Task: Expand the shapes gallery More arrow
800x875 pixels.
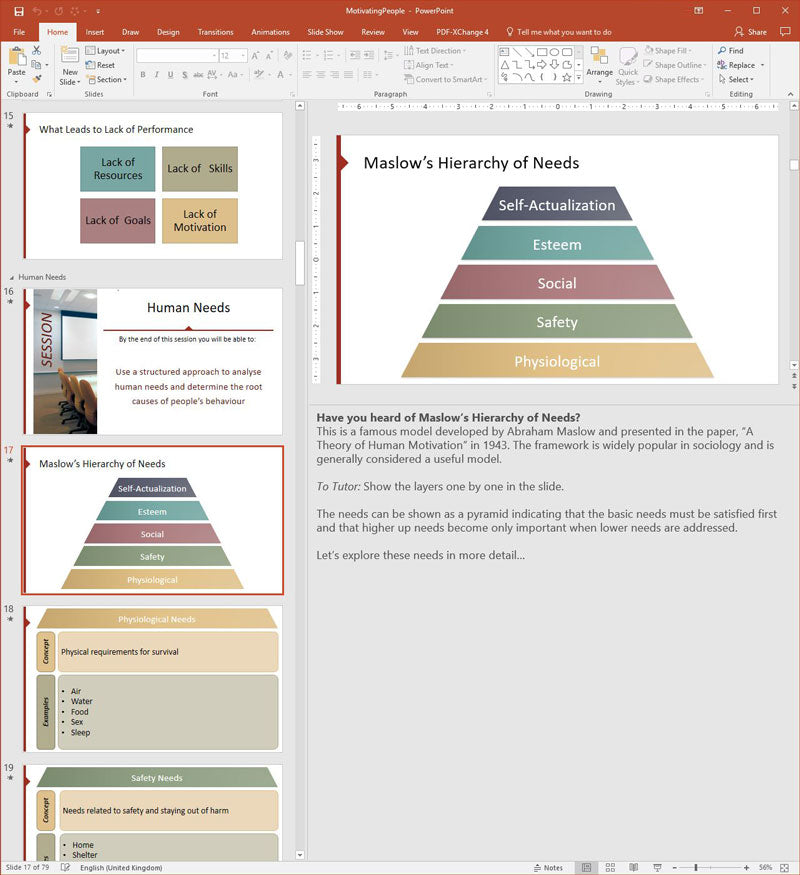Action: point(579,78)
